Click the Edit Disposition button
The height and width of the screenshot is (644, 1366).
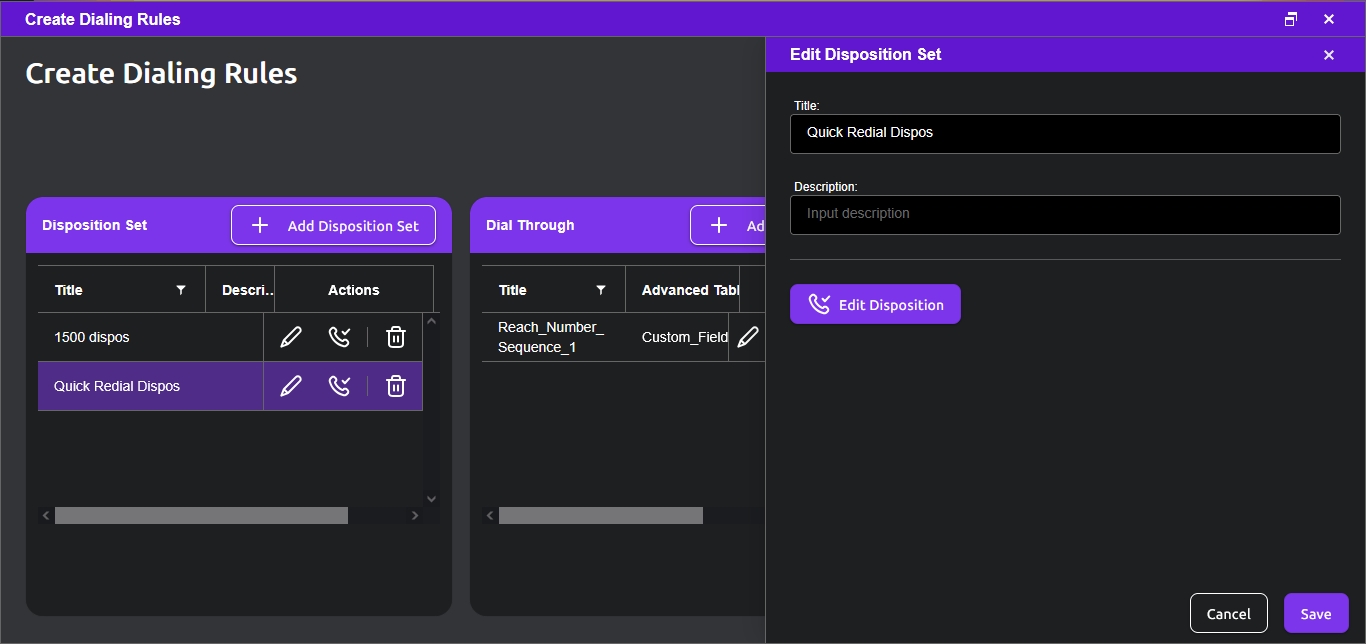pyautogui.click(x=875, y=304)
